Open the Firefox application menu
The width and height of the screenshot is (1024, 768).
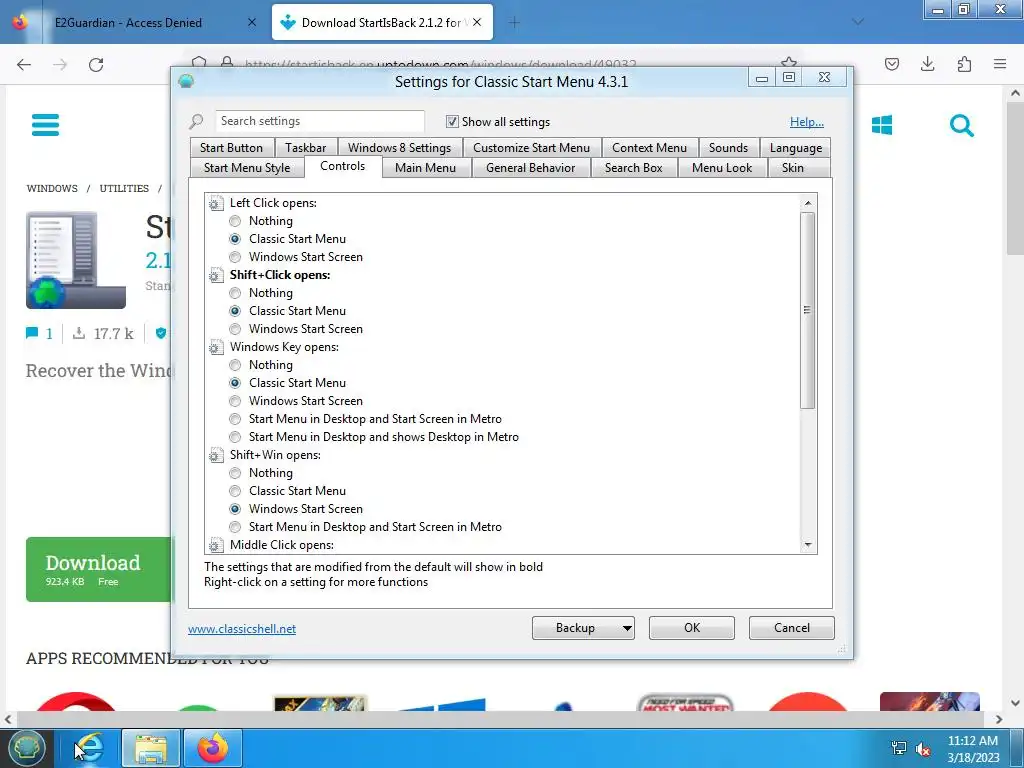pos(1000,64)
